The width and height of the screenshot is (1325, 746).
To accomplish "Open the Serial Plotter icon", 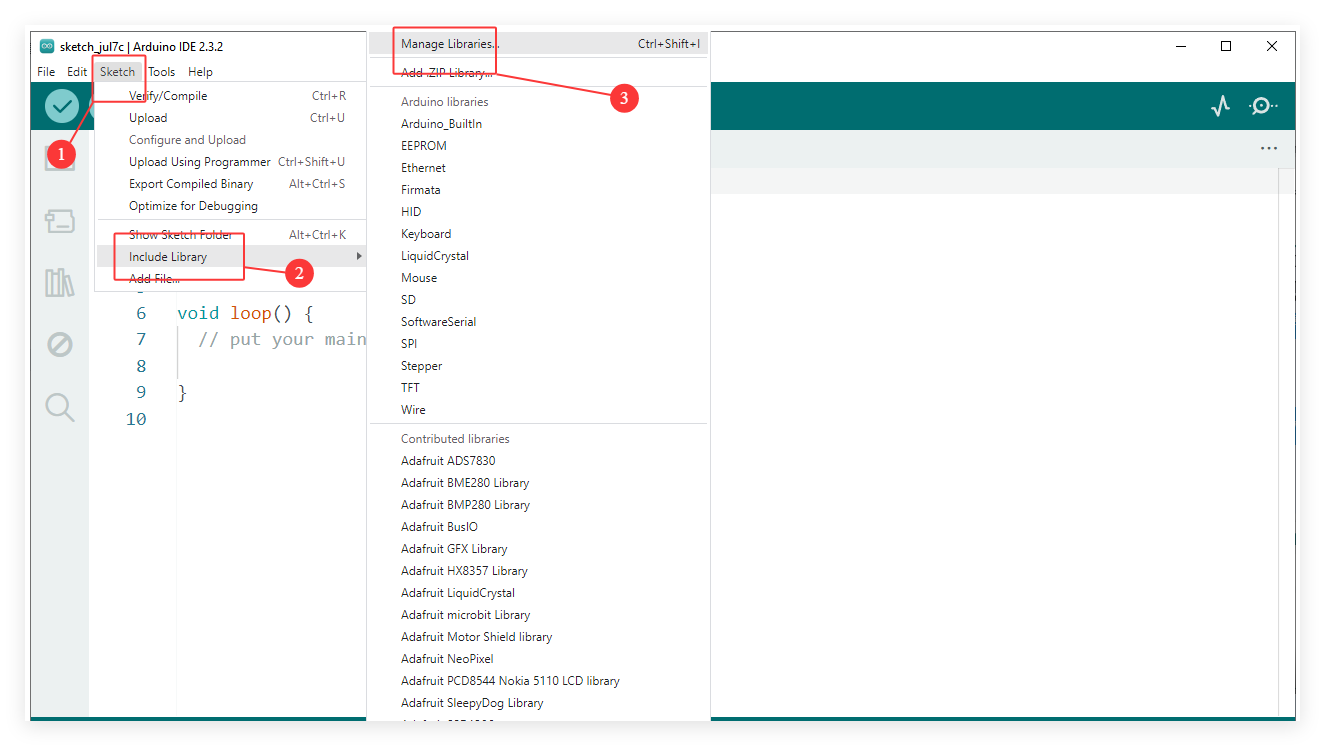I will click(1220, 106).
